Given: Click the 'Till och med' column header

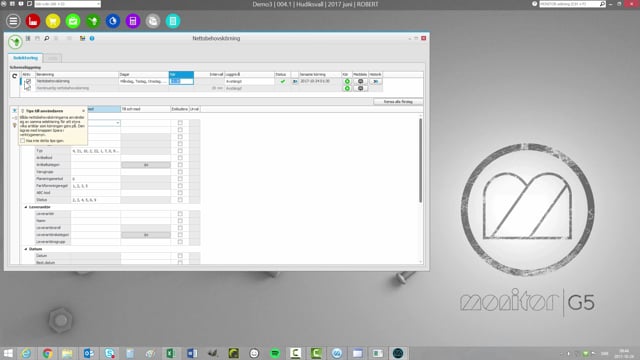Looking at the screenshot, I should tap(145, 109).
